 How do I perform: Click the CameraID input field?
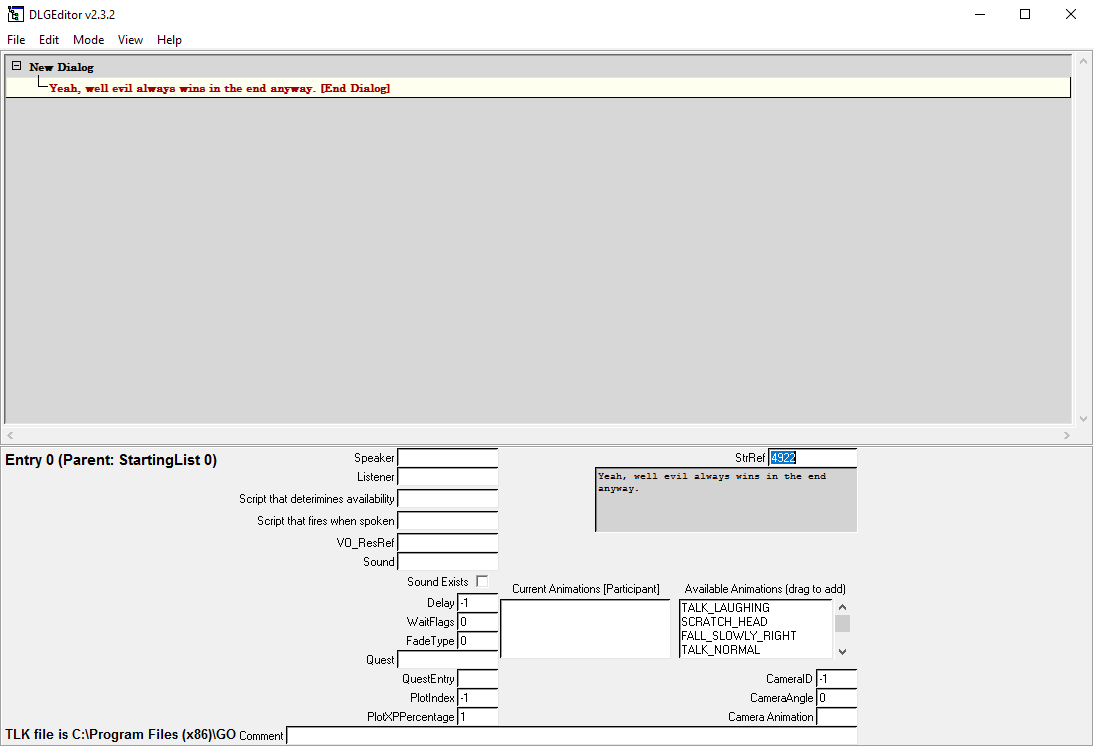(836, 679)
